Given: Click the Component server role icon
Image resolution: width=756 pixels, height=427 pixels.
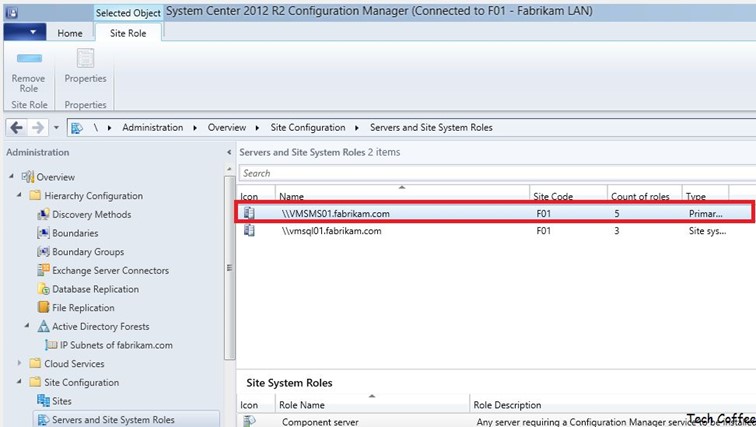Looking at the screenshot, I should [249, 421].
